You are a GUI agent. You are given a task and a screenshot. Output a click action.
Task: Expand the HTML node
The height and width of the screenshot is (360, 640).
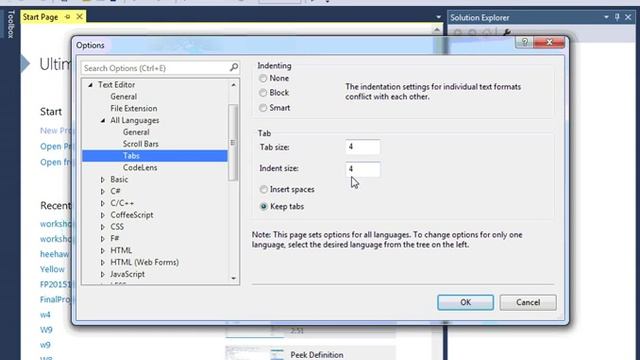point(102,251)
